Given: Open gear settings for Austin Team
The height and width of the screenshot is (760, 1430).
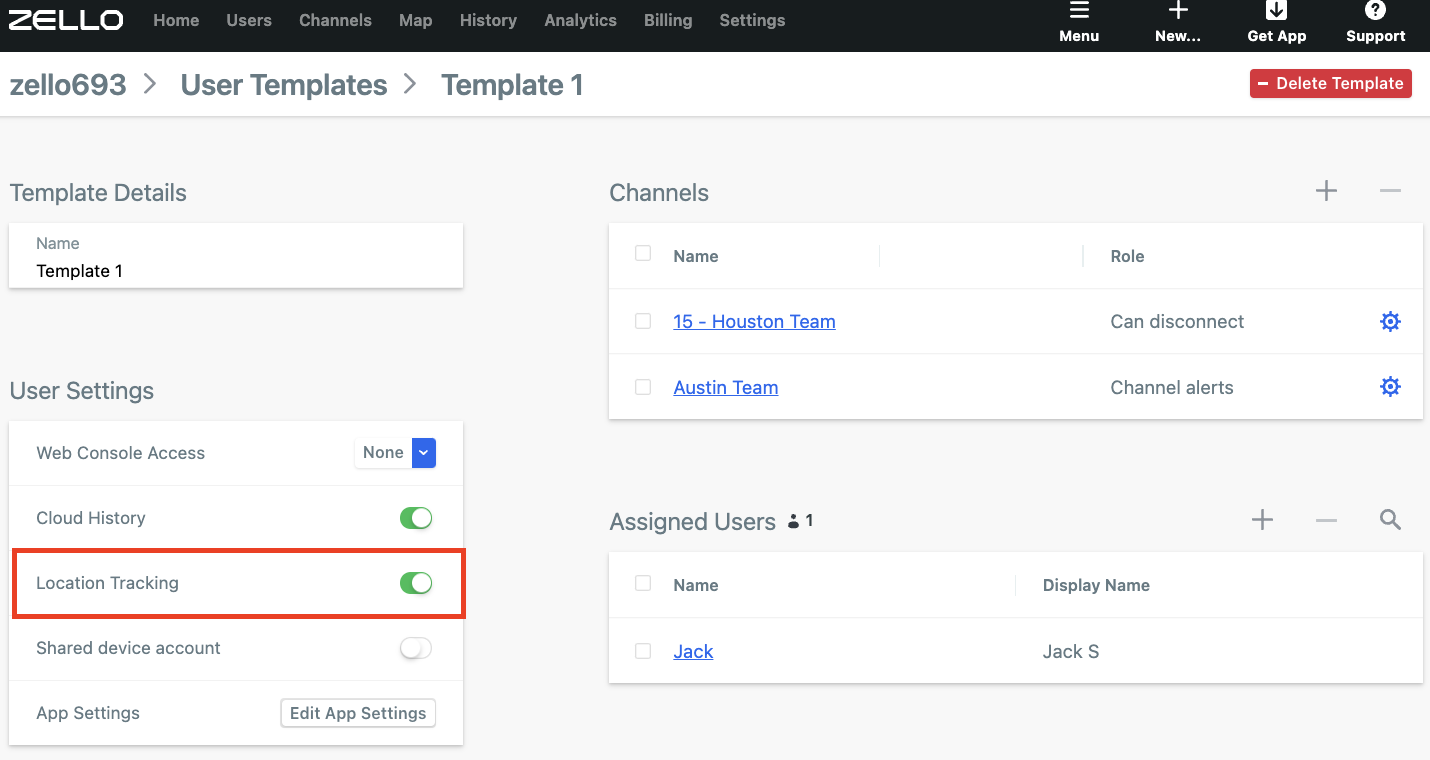Looking at the screenshot, I should tap(1390, 387).
